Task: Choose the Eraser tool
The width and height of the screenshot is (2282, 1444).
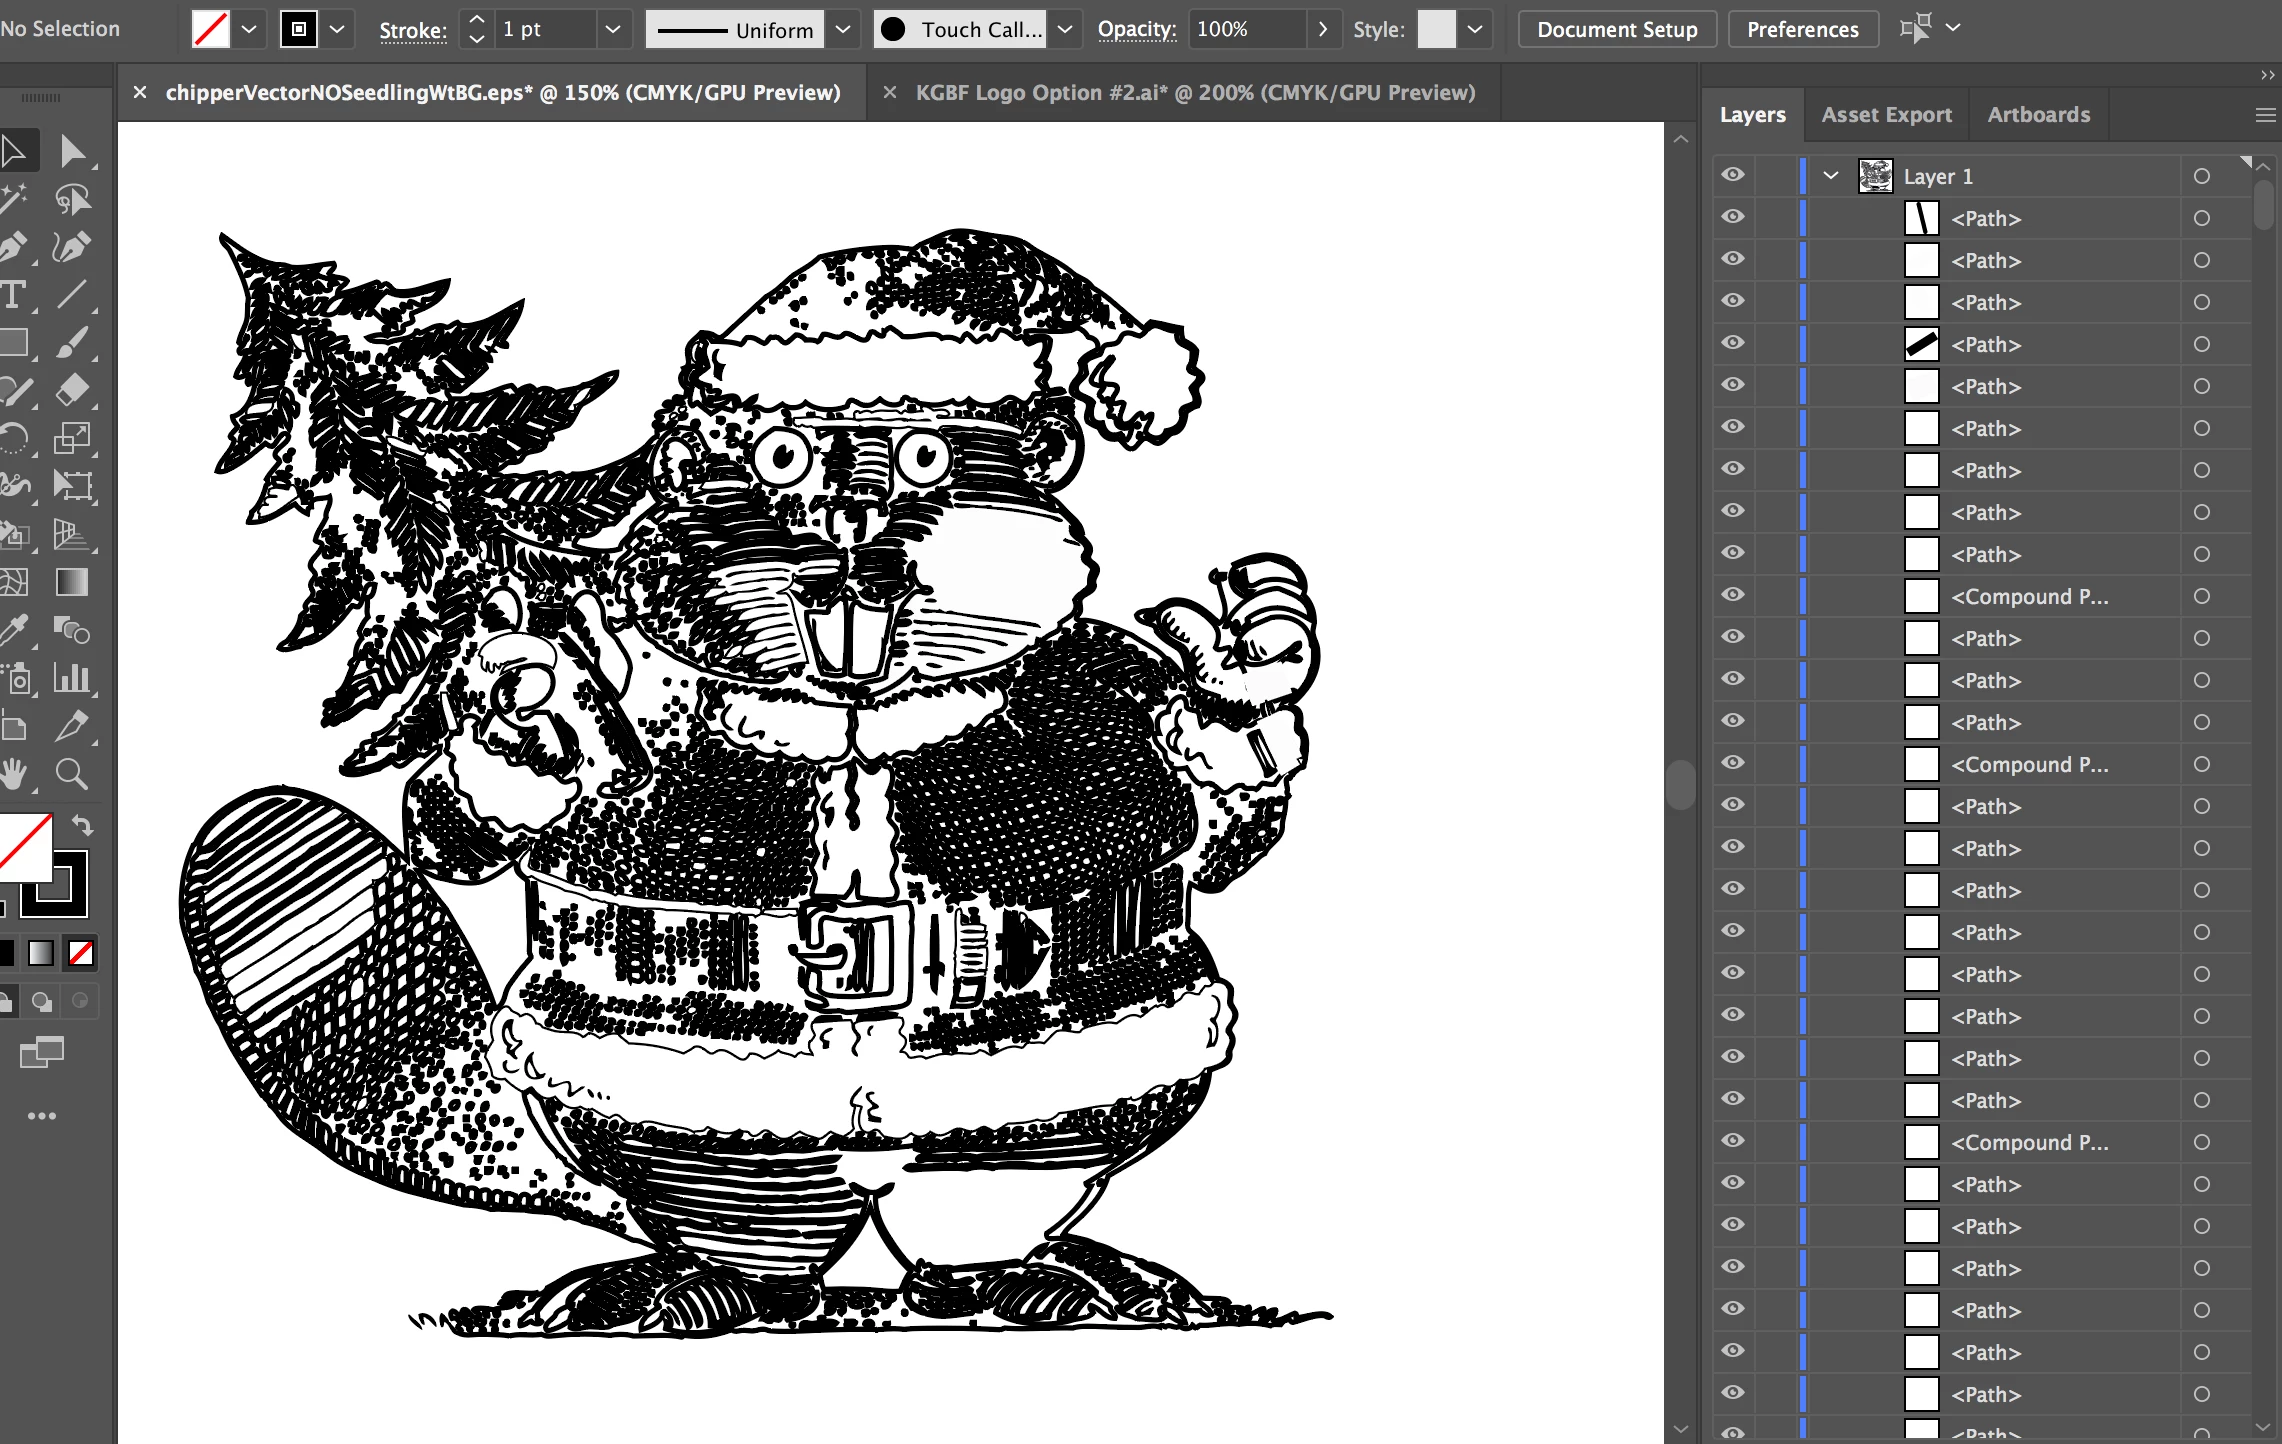Action: point(72,390)
